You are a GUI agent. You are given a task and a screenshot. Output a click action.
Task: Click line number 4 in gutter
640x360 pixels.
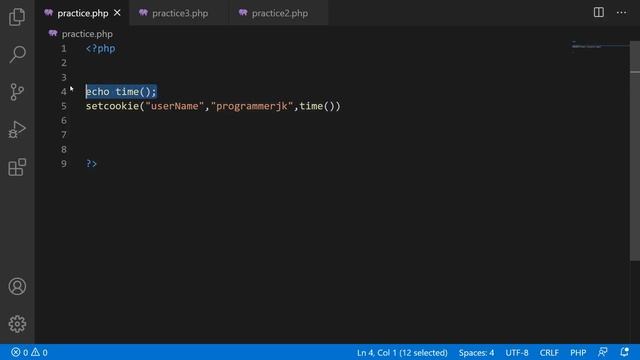point(64,92)
